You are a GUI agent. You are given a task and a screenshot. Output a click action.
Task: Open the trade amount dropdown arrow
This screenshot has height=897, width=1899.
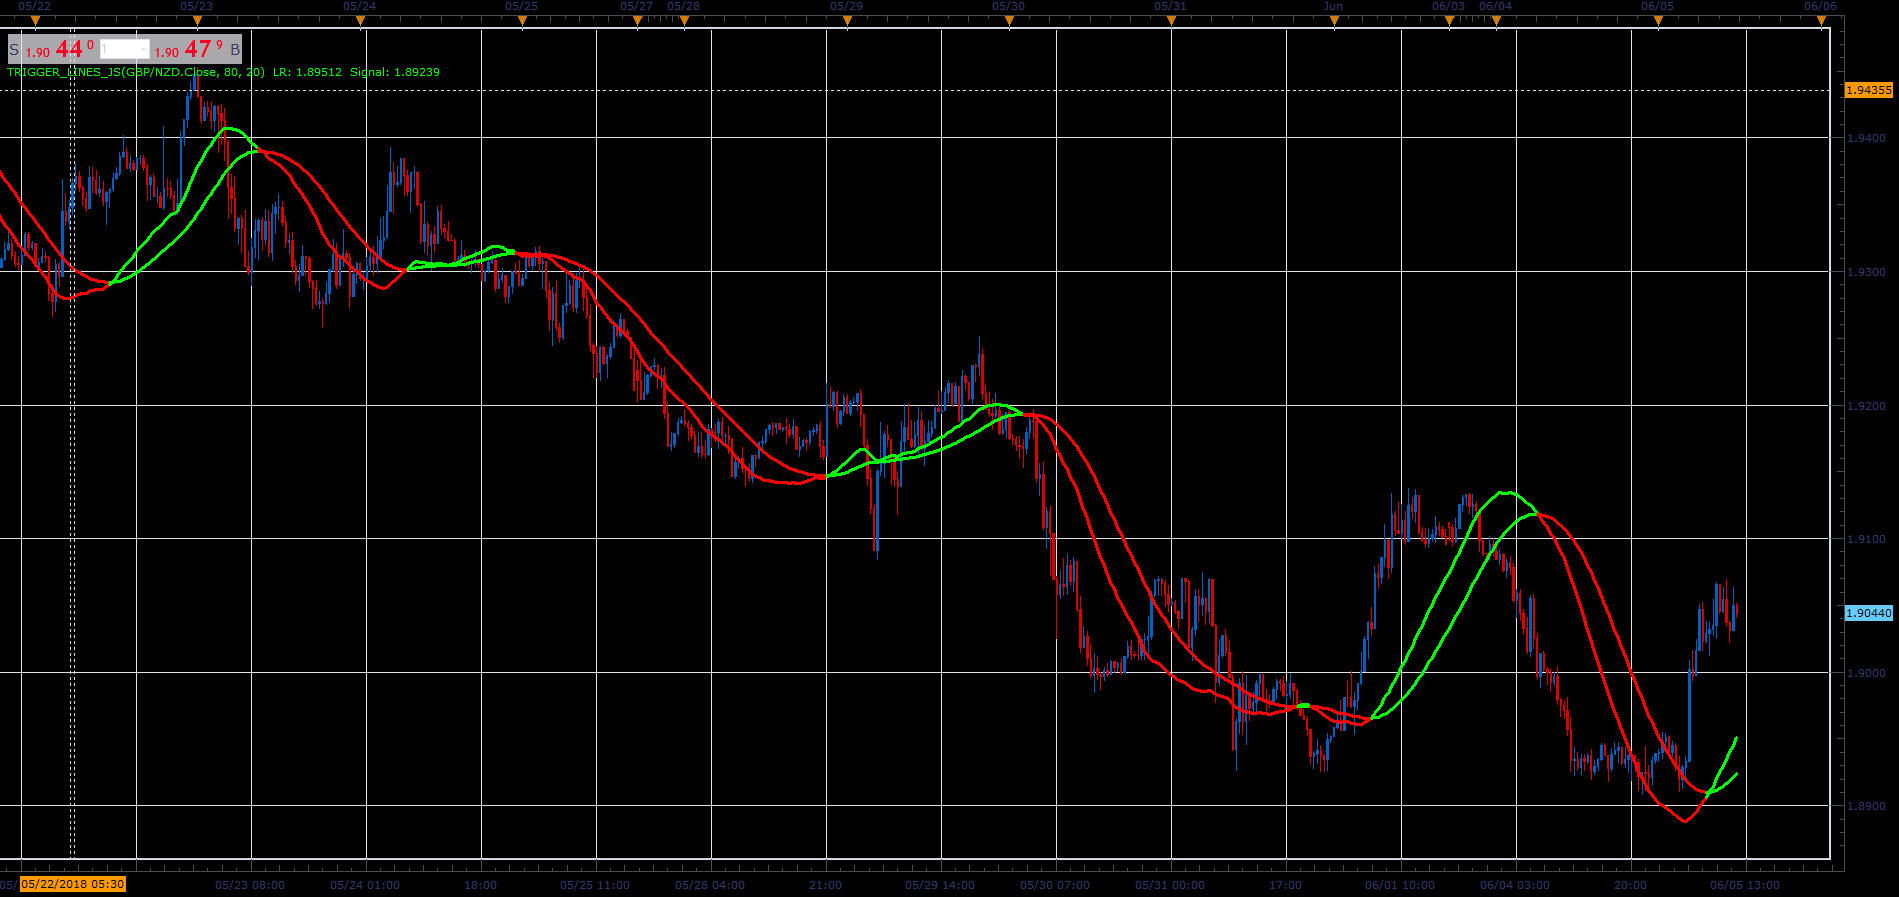coord(143,49)
